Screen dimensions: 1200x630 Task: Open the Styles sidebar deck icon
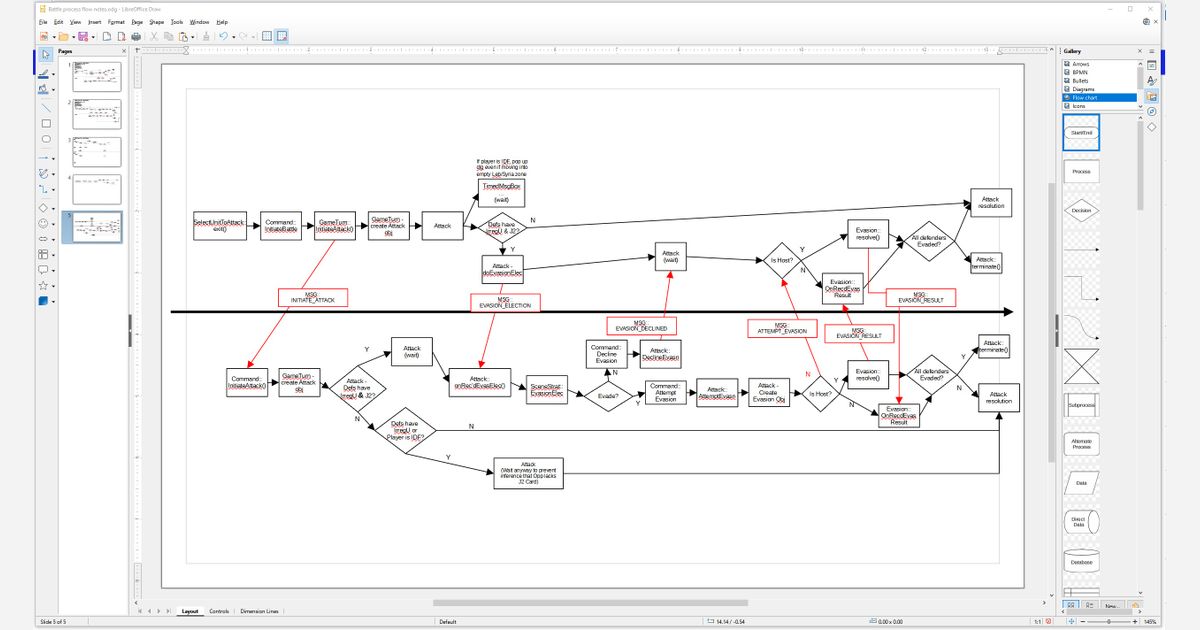tap(1152, 79)
